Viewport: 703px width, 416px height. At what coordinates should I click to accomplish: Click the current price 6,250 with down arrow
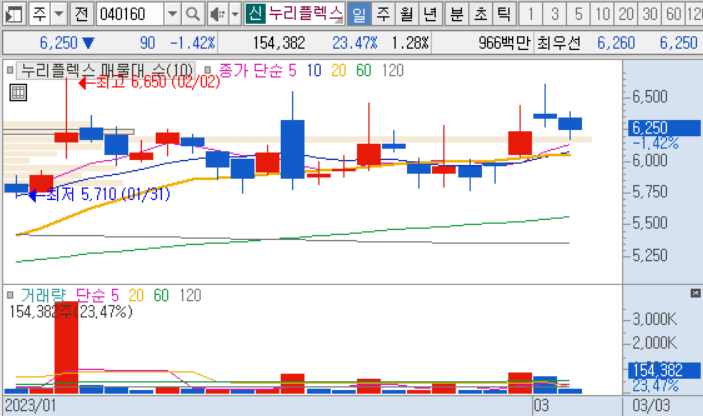click(x=67, y=43)
